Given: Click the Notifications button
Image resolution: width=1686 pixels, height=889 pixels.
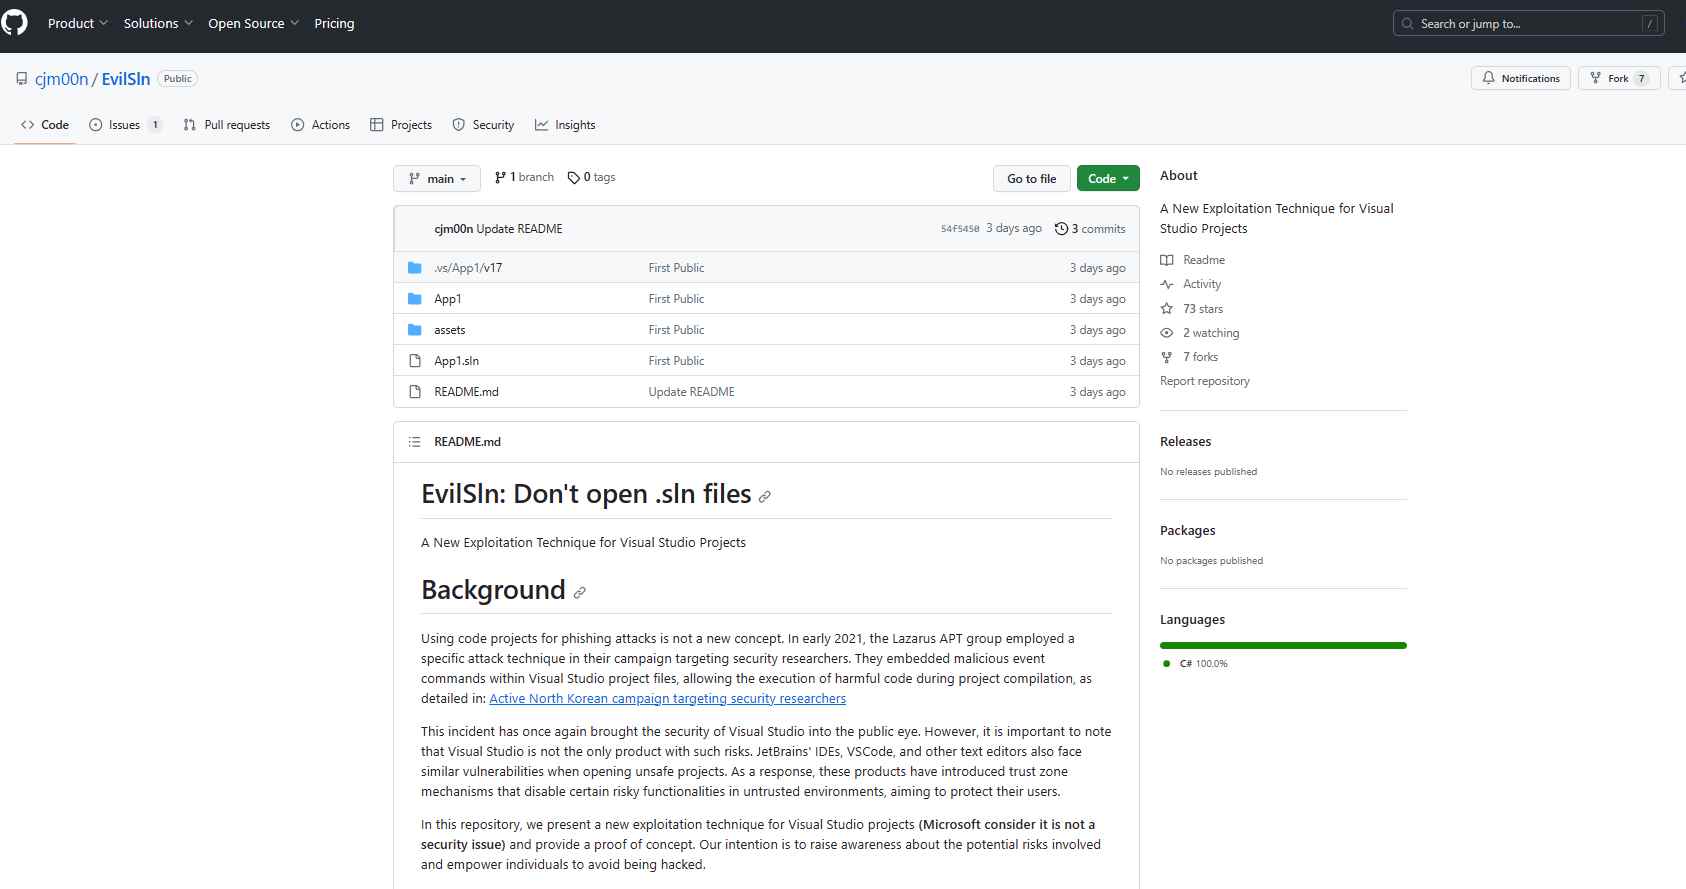Looking at the screenshot, I should 1521,78.
